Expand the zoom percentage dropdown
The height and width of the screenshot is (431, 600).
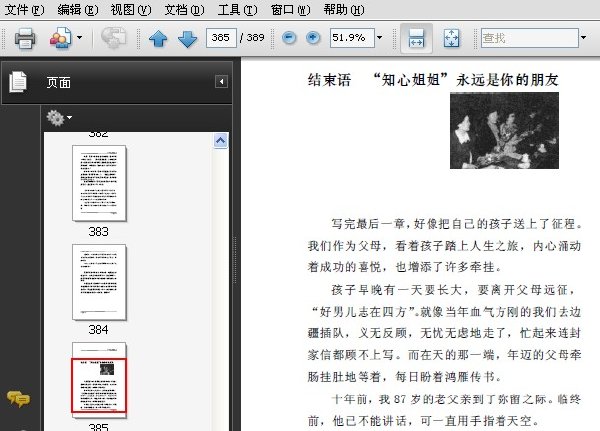(380, 38)
